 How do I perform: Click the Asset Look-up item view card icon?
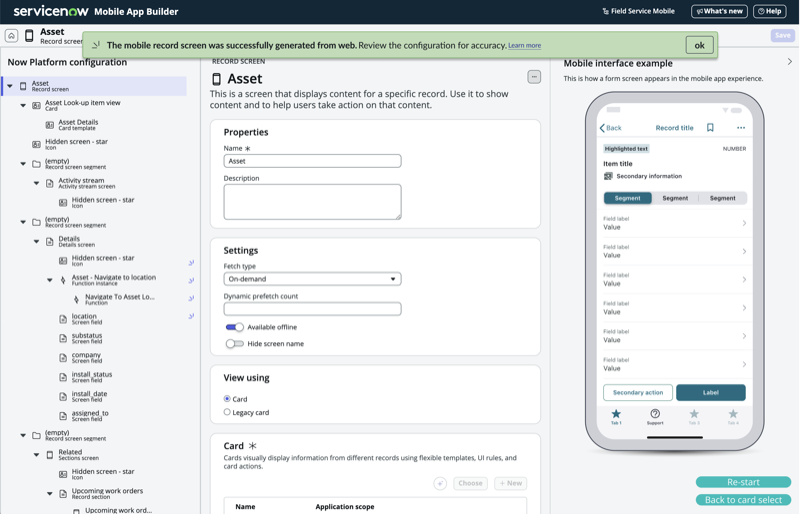(37, 106)
